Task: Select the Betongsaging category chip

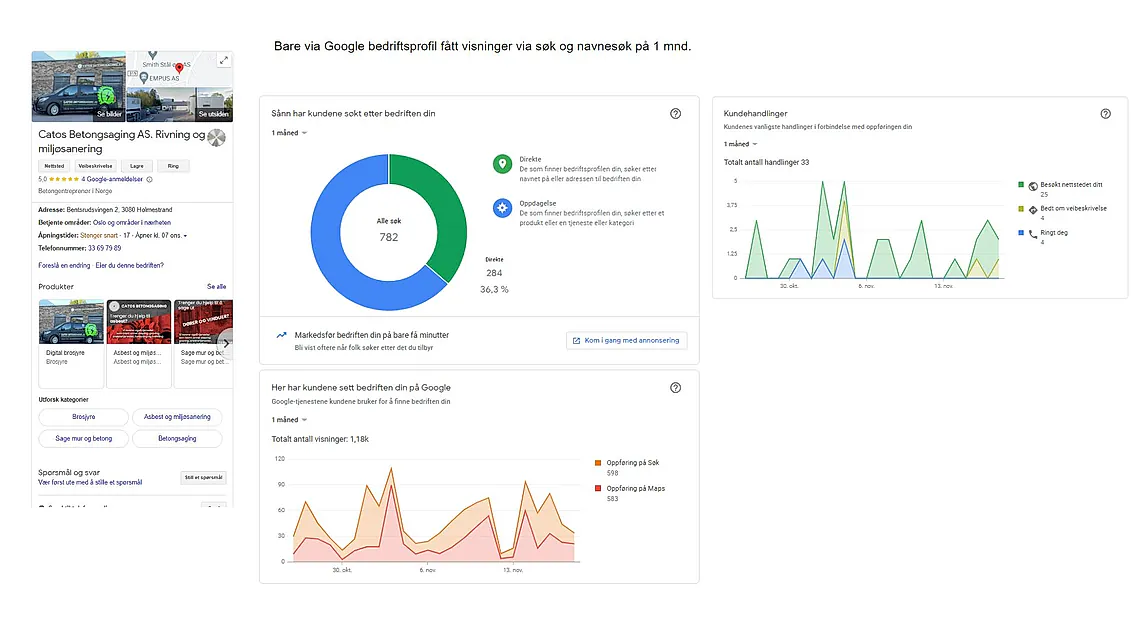Action: [177, 439]
